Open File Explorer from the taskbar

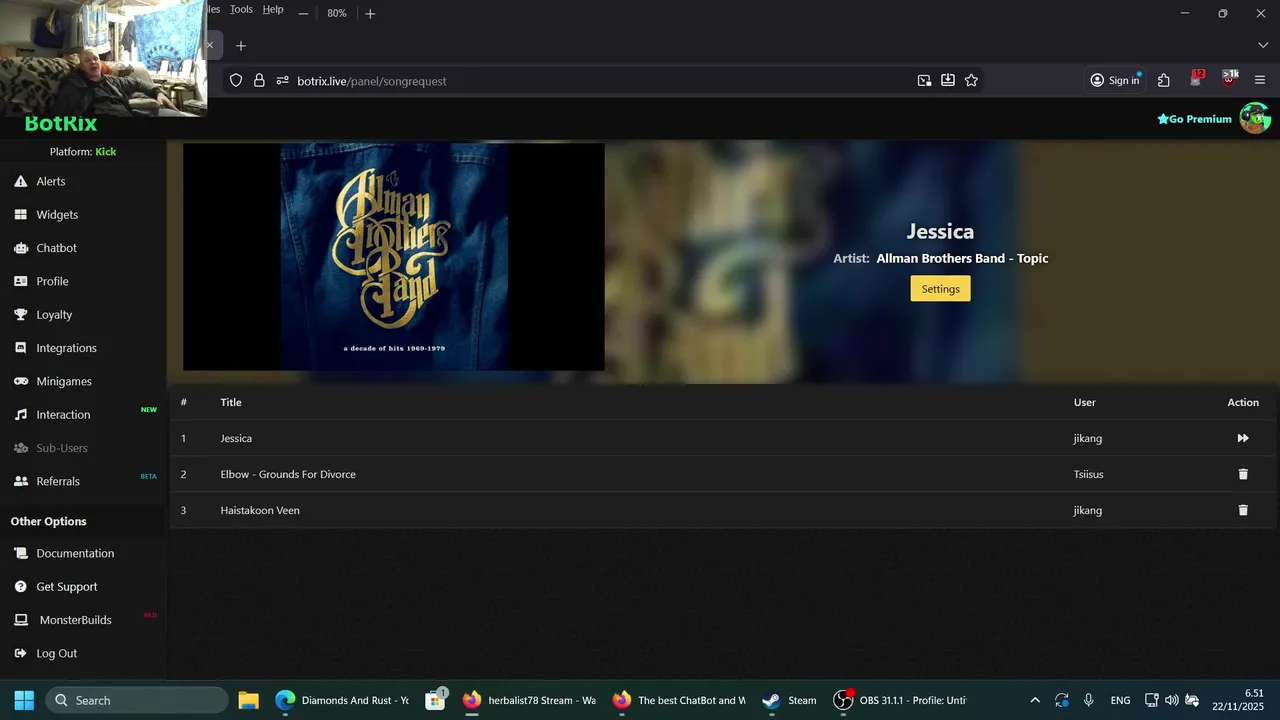click(248, 700)
